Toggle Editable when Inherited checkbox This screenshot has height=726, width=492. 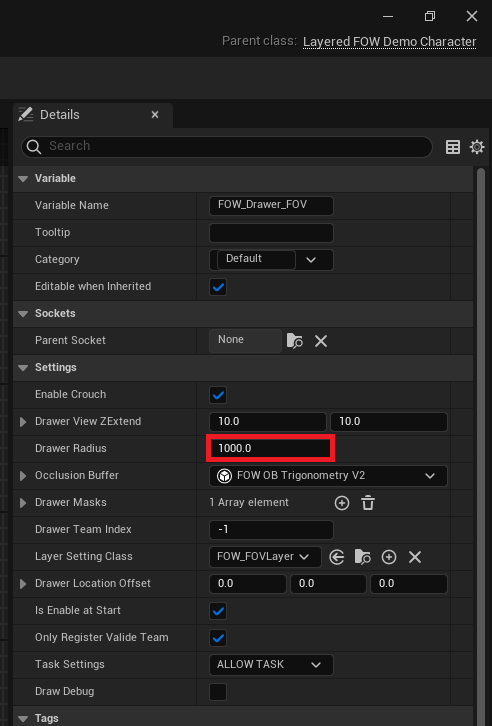pyautogui.click(x=218, y=287)
